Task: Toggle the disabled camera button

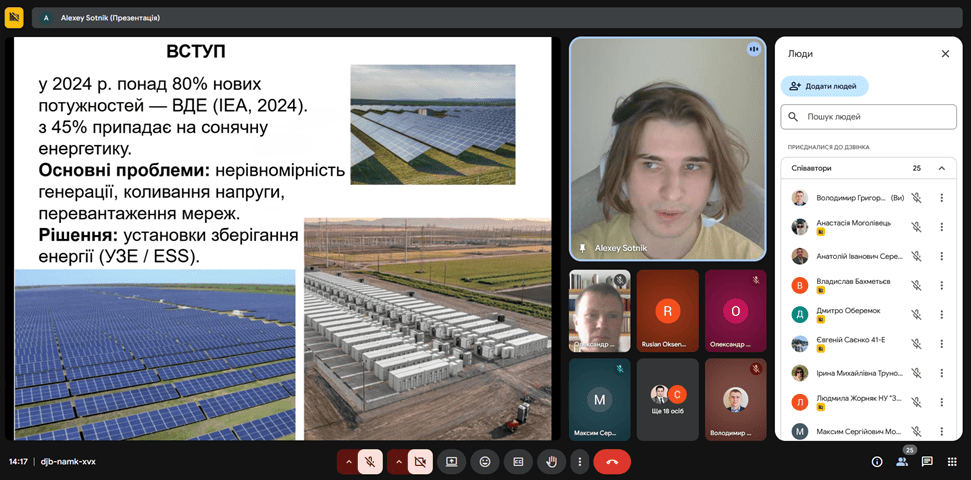Action: (420, 461)
